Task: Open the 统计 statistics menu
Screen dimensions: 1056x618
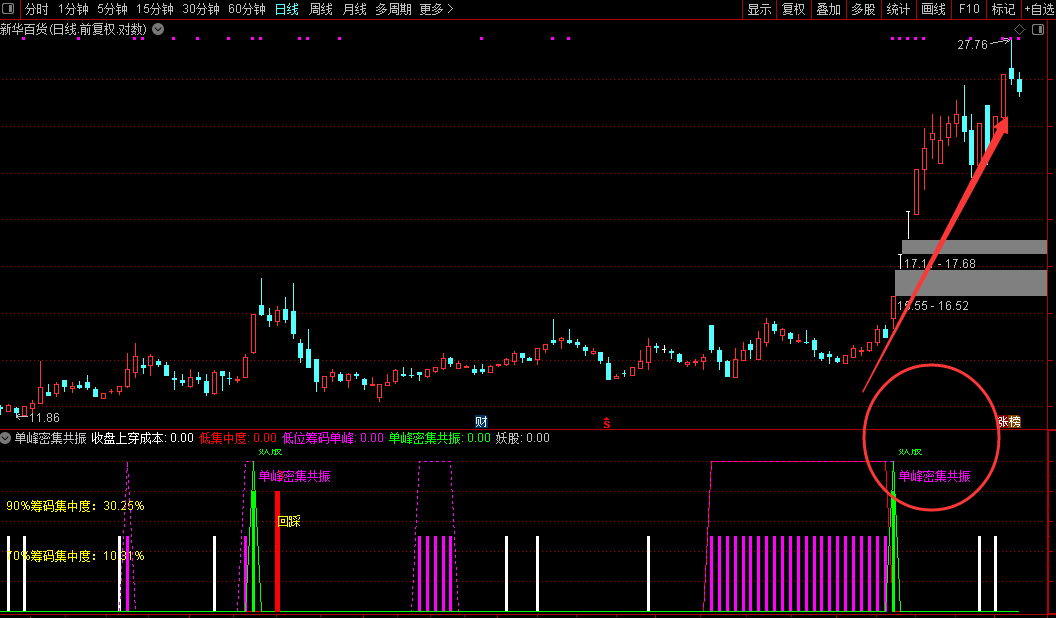Action: (898, 9)
